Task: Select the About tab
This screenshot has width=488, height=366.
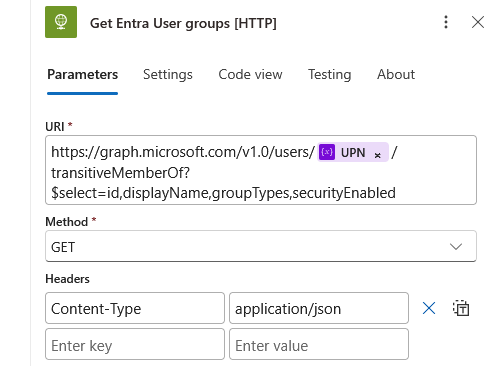Action: (396, 74)
